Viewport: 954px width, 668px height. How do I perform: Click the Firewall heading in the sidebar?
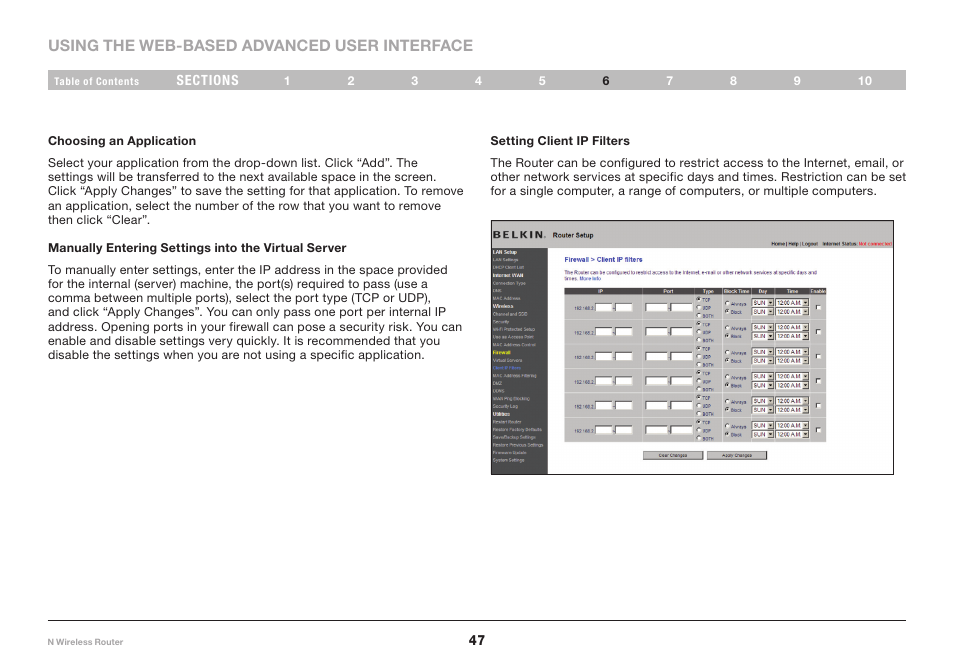pyautogui.click(x=502, y=352)
